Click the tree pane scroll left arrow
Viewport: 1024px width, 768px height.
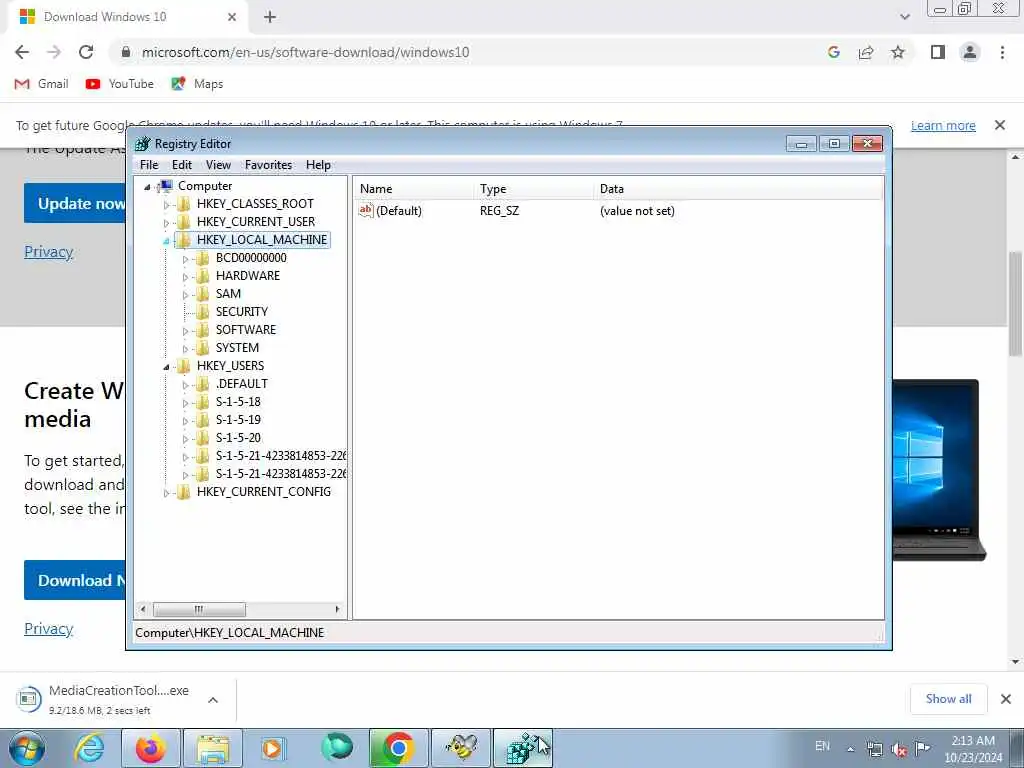(x=143, y=609)
